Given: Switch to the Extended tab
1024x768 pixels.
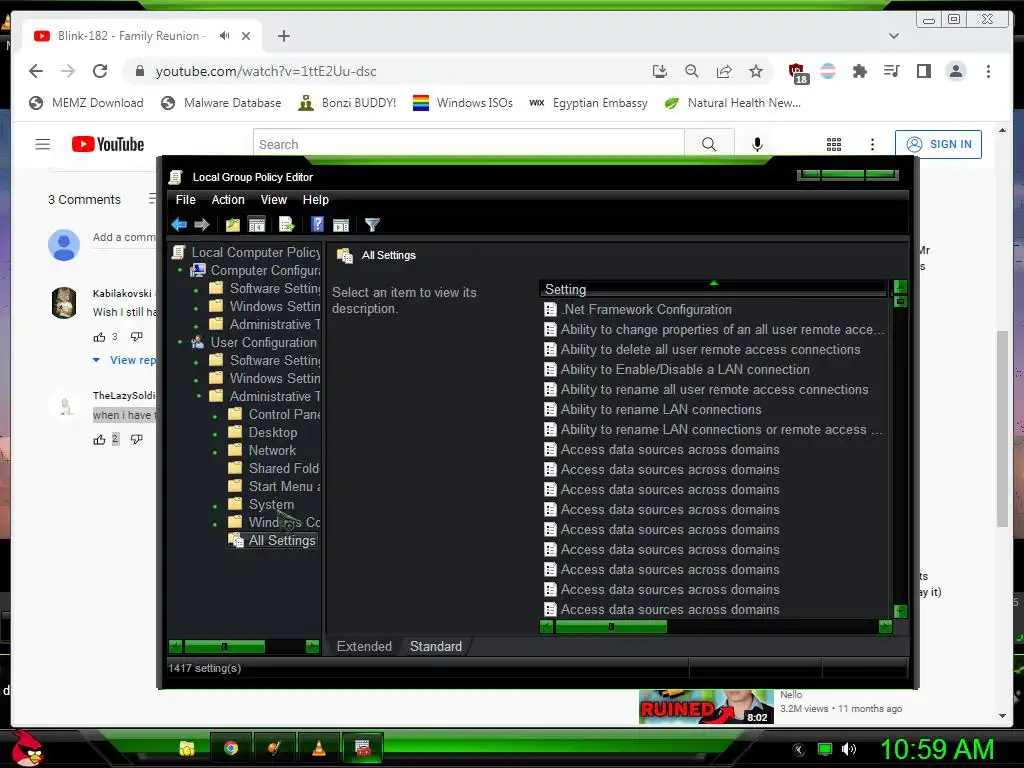Looking at the screenshot, I should [364, 647].
